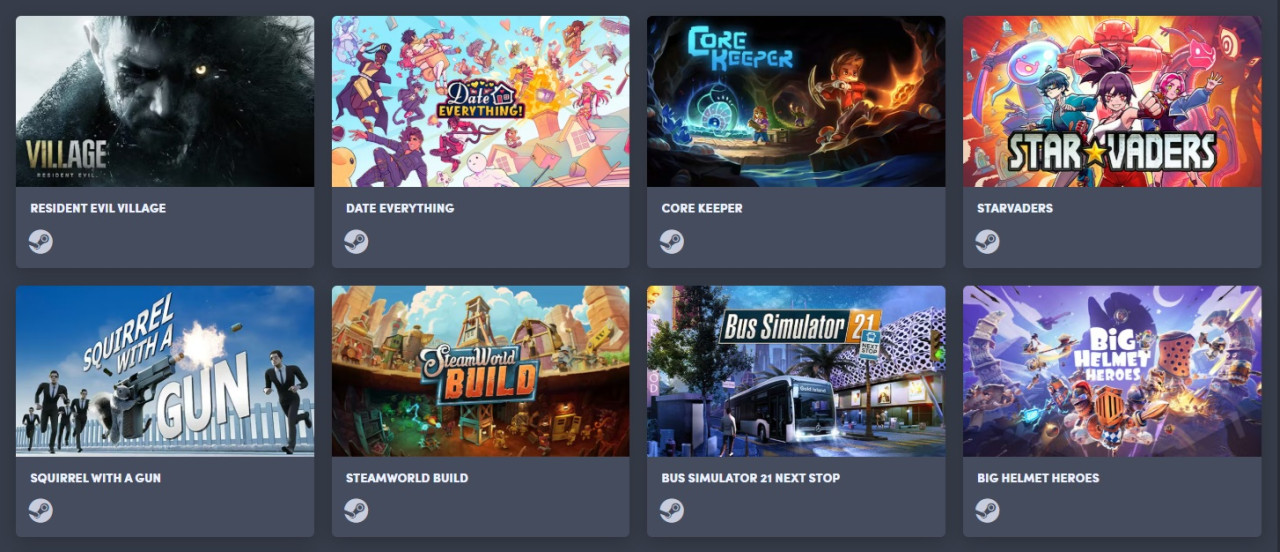
Task: Click the Steam icon under Starvaders
Action: (x=987, y=241)
